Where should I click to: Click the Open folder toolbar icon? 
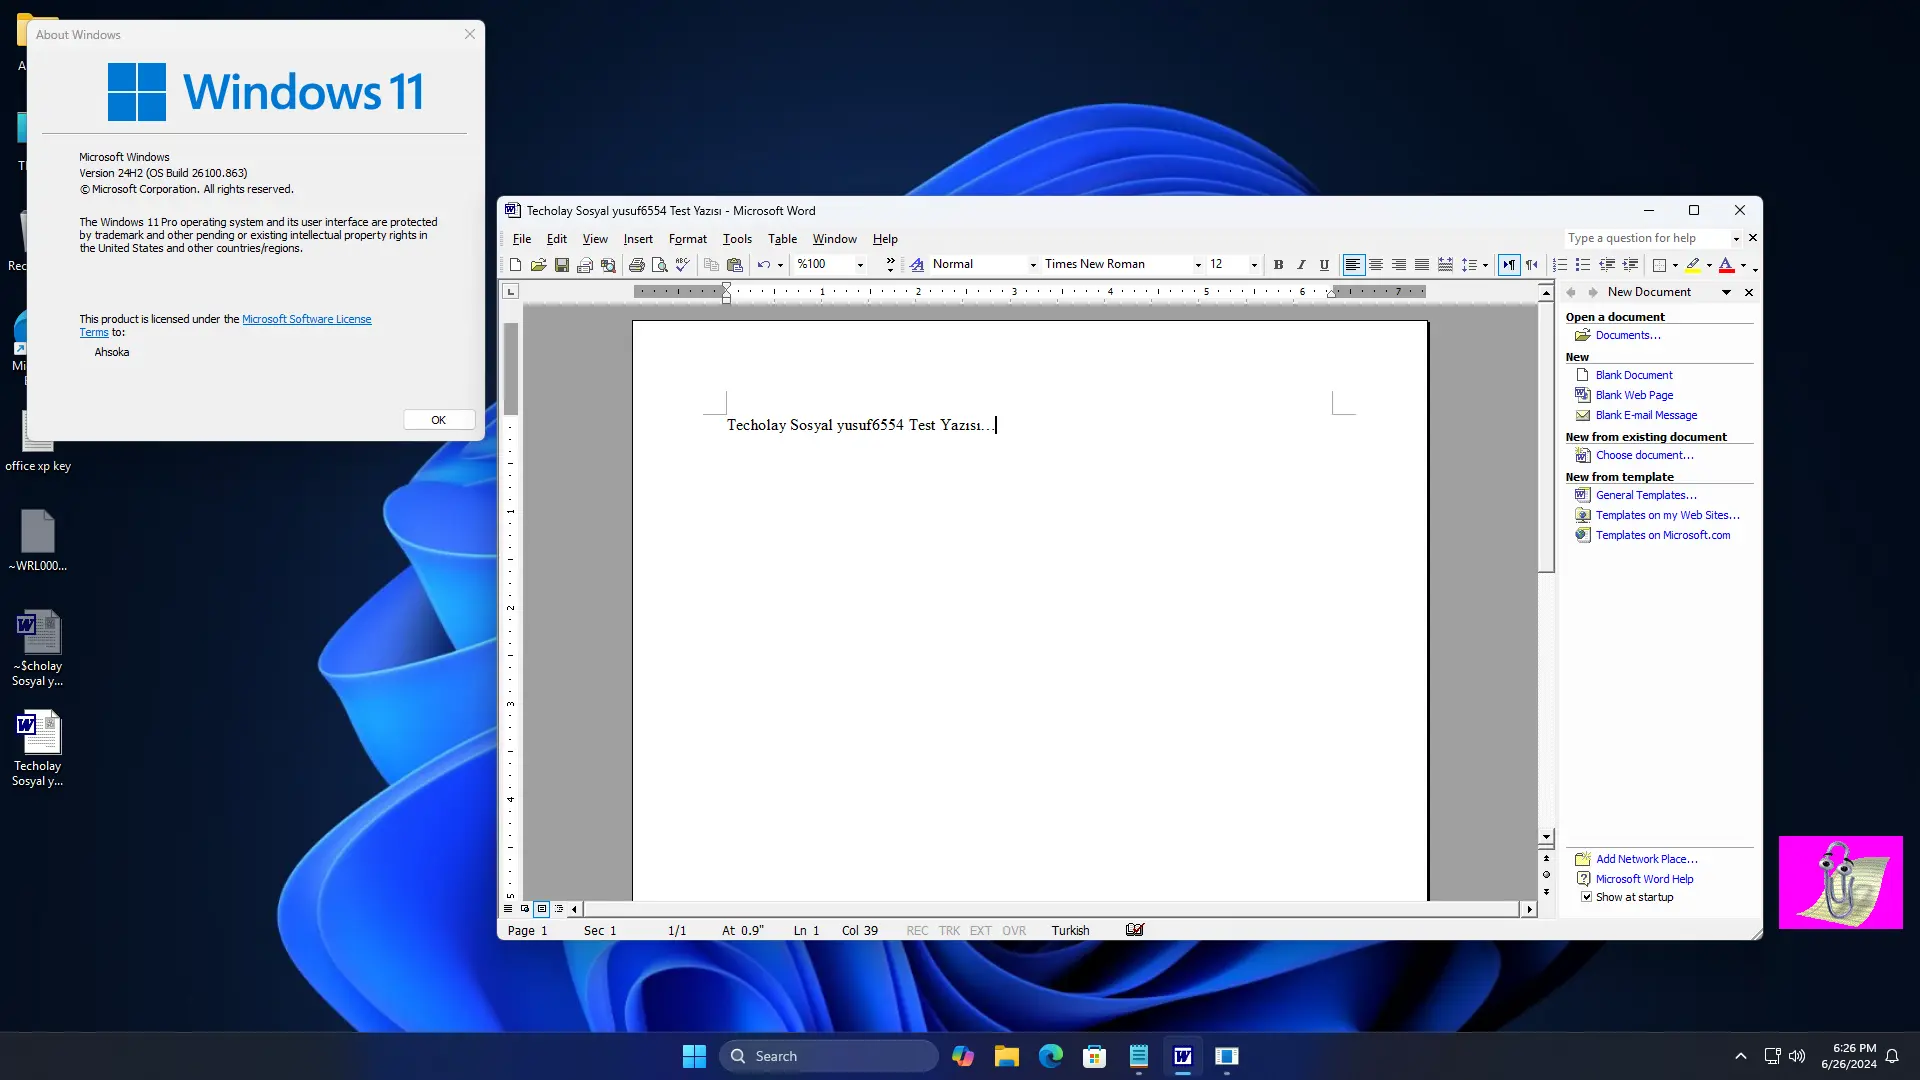point(538,265)
